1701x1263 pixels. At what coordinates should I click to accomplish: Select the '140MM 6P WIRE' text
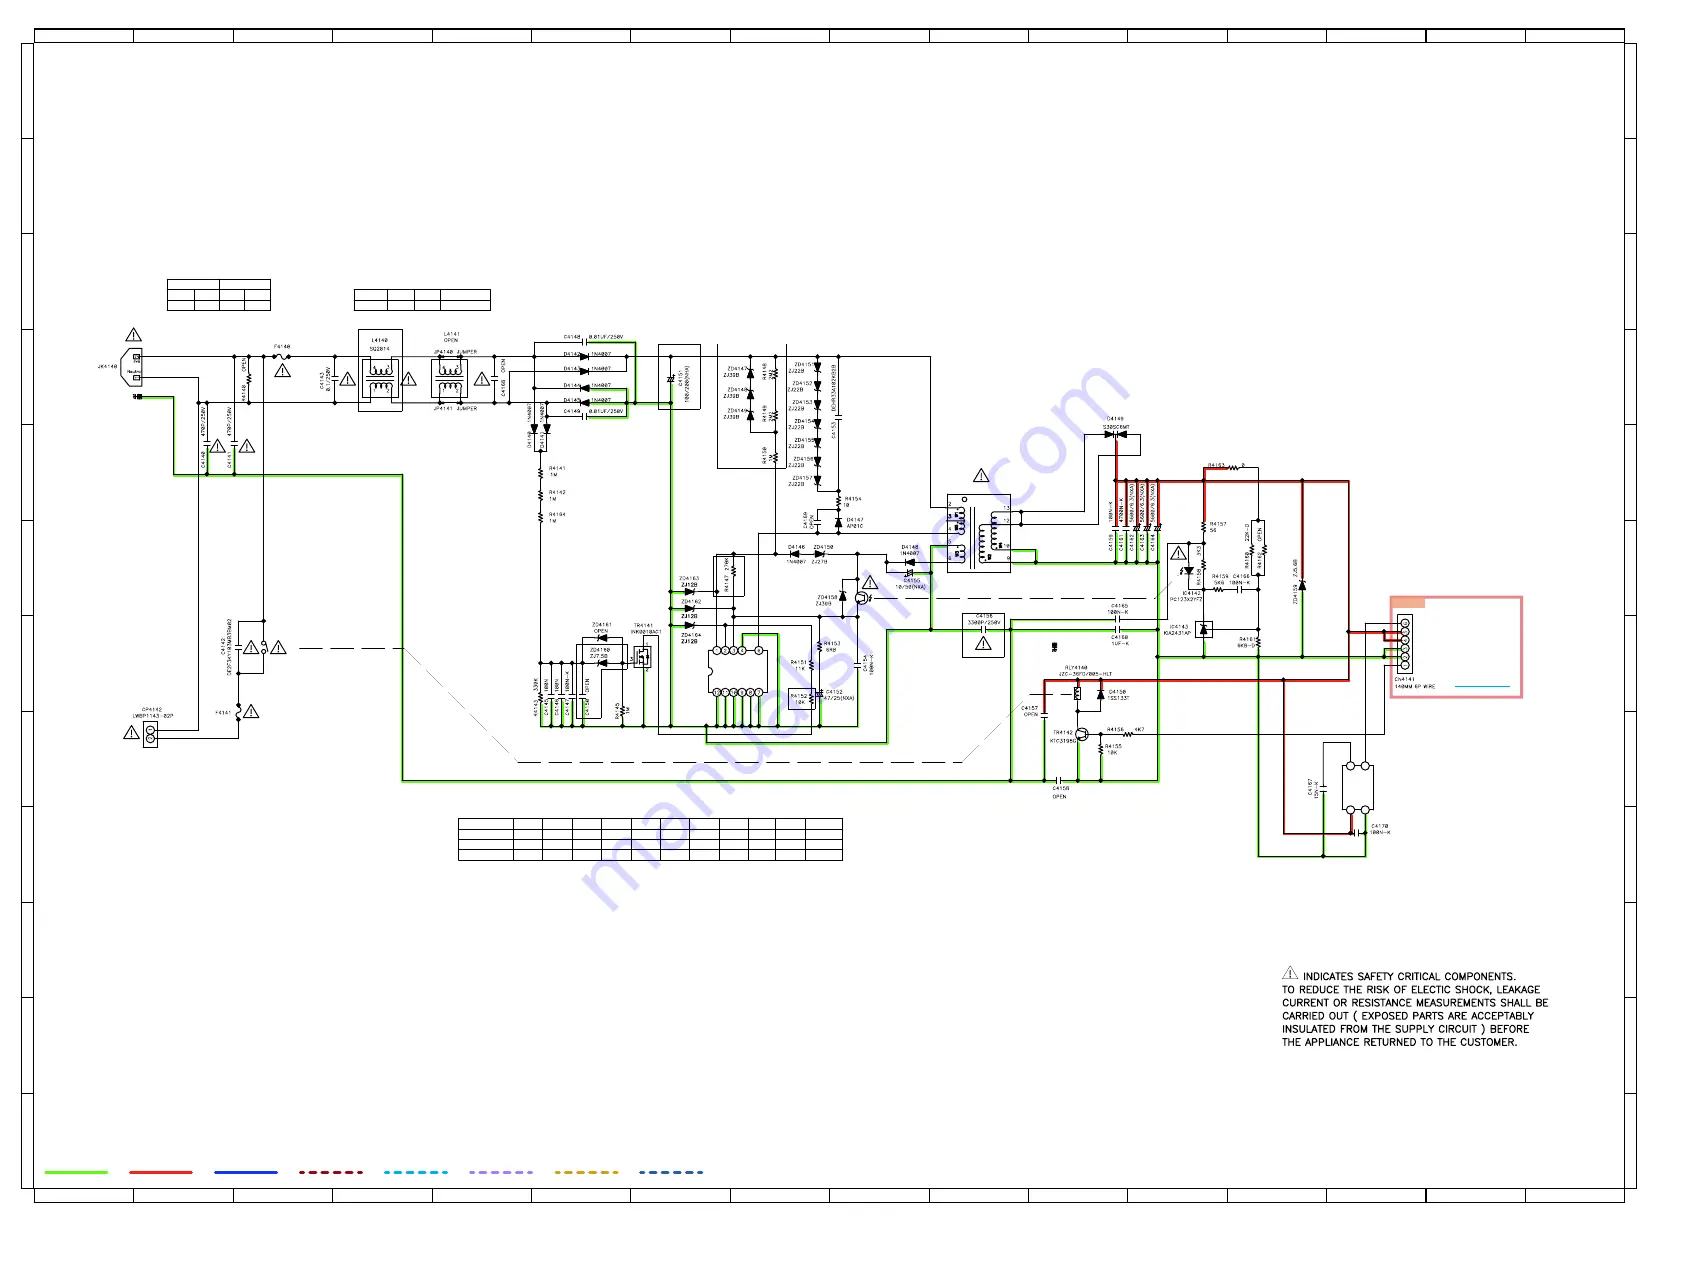coord(1415,687)
